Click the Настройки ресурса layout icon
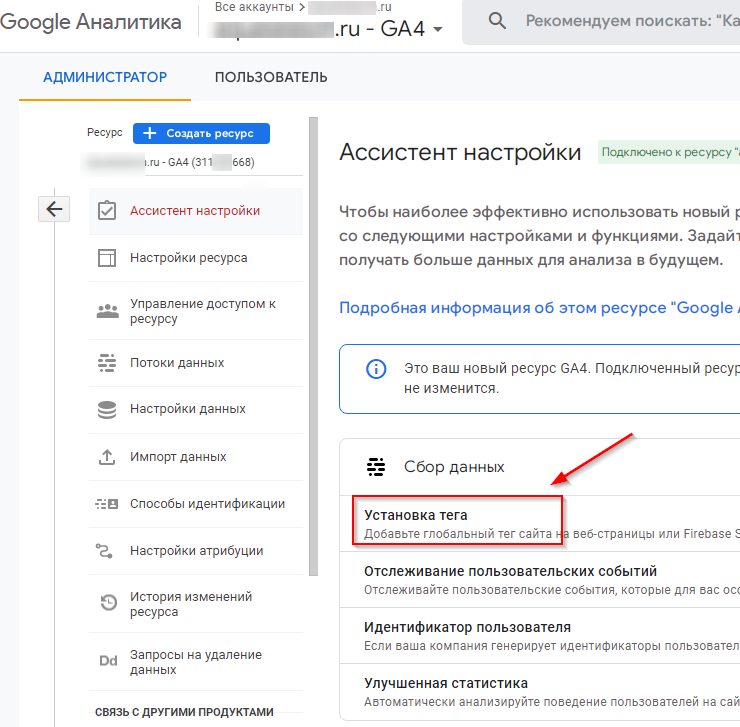The width and height of the screenshot is (740, 727). [107, 258]
